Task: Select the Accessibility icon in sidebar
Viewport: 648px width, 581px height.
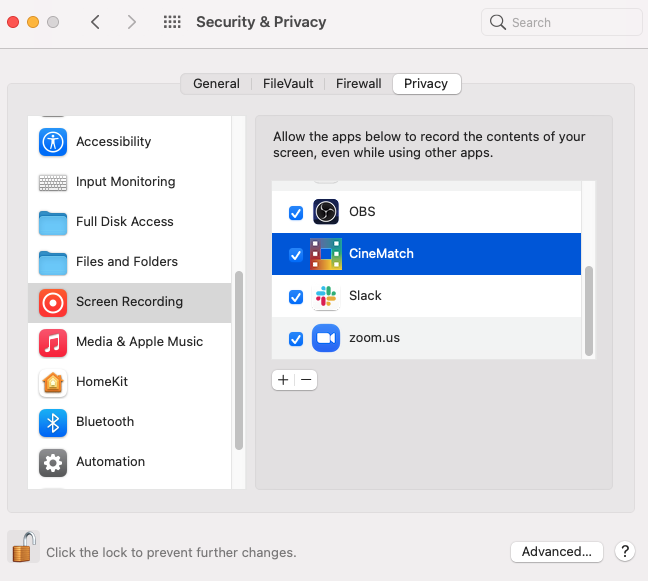Action: [52, 142]
